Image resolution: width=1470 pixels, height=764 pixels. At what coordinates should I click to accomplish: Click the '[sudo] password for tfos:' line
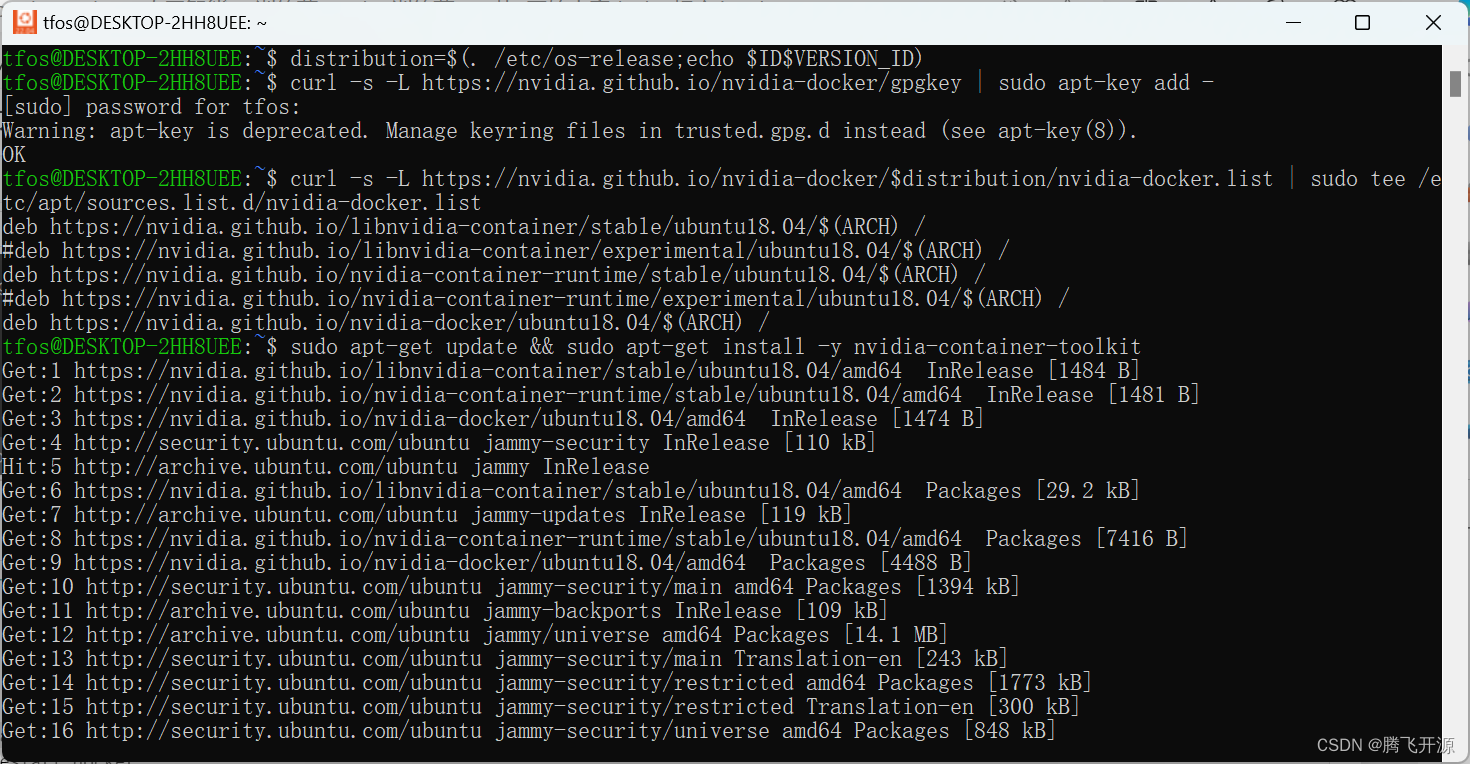(151, 107)
